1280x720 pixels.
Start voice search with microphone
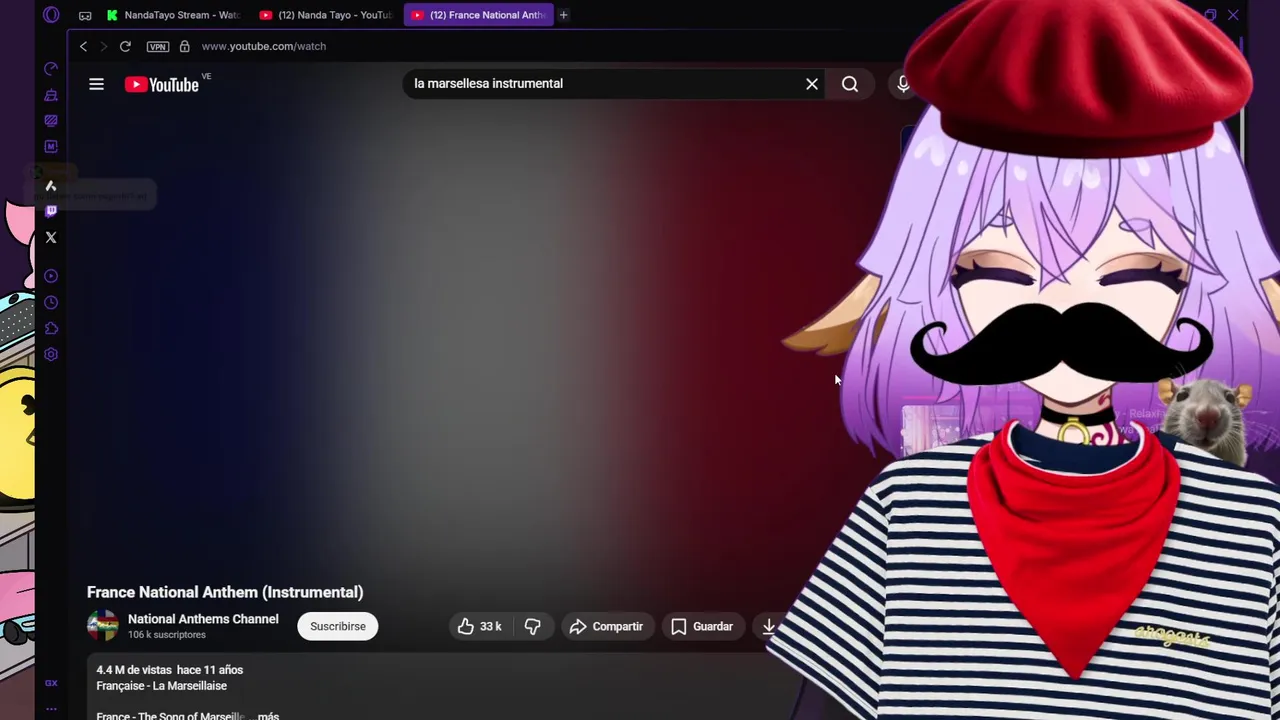(x=903, y=84)
